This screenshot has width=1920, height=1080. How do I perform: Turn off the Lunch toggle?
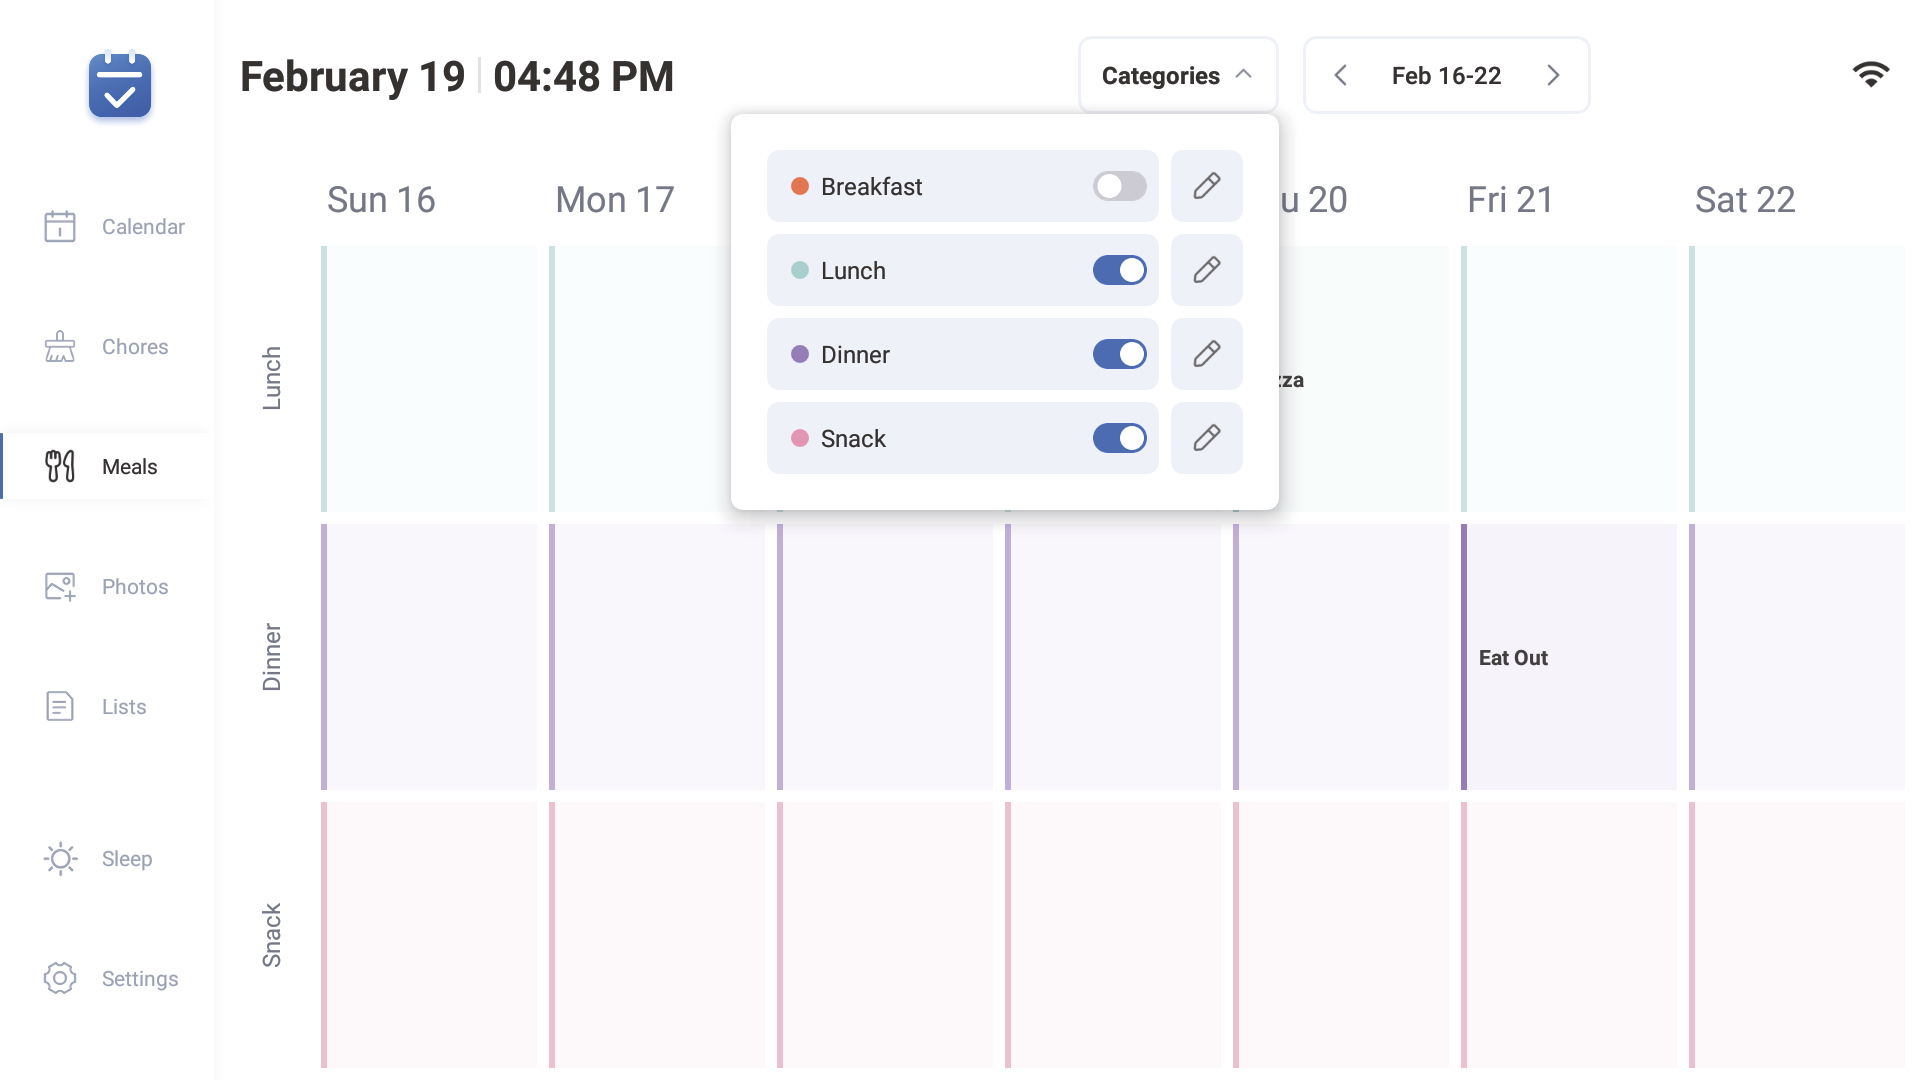(x=1119, y=270)
